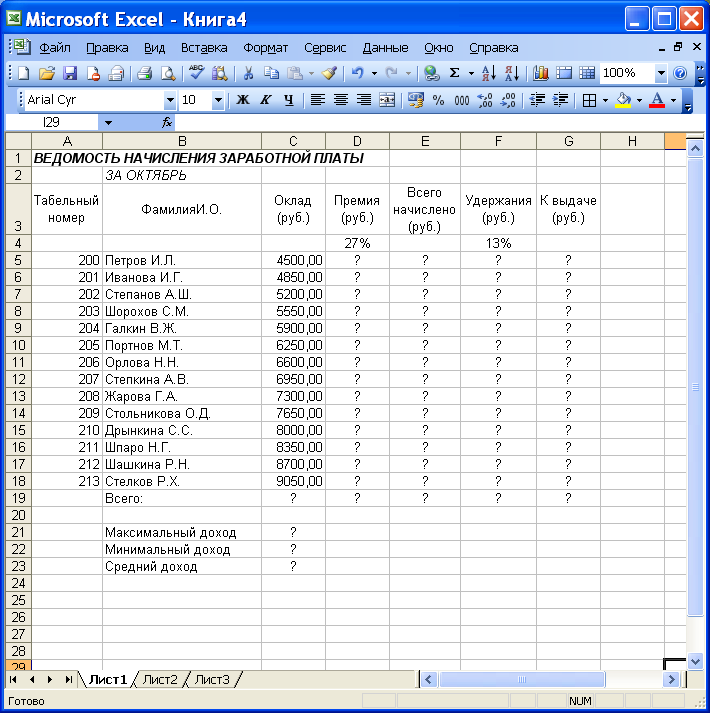Click the Print icon

coord(145,73)
